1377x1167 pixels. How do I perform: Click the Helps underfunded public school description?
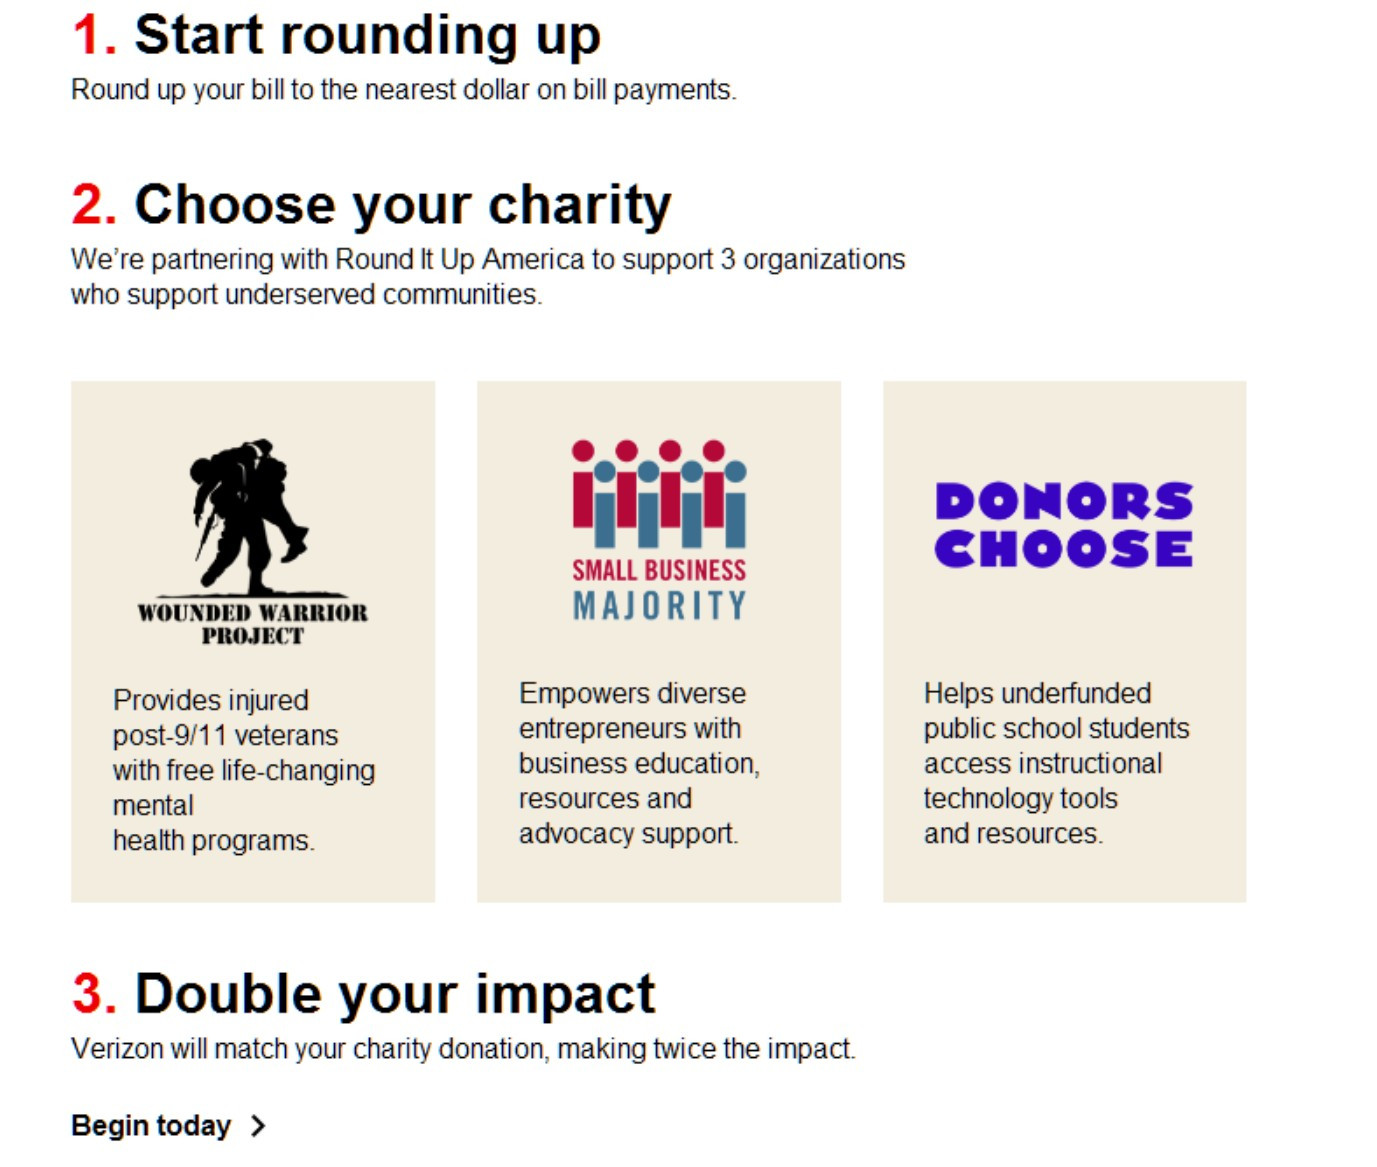click(x=1057, y=763)
